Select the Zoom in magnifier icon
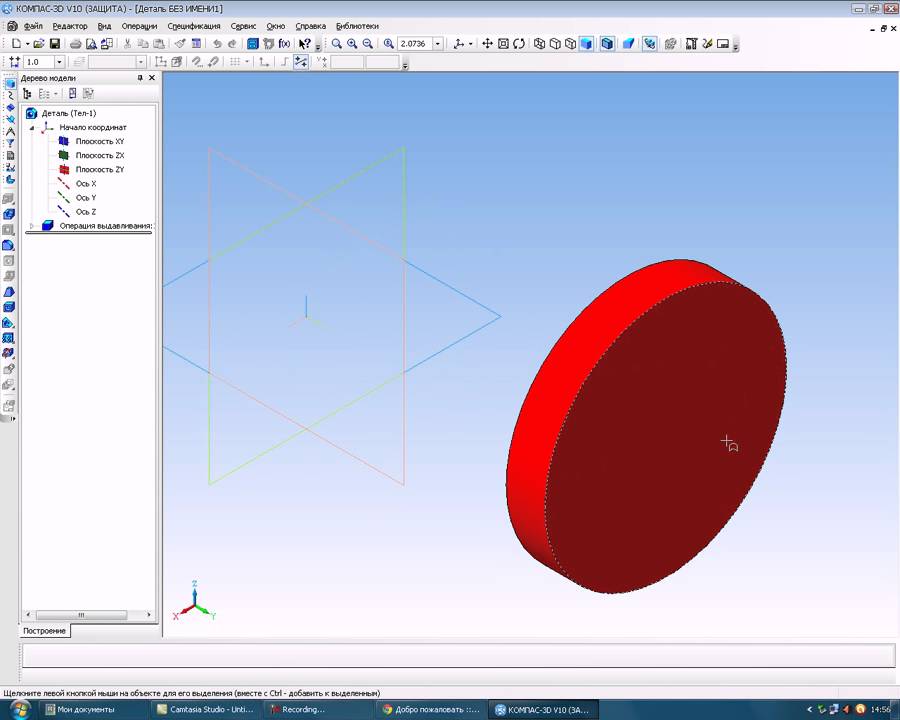Screen dimensions: 900x720 (352, 44)
